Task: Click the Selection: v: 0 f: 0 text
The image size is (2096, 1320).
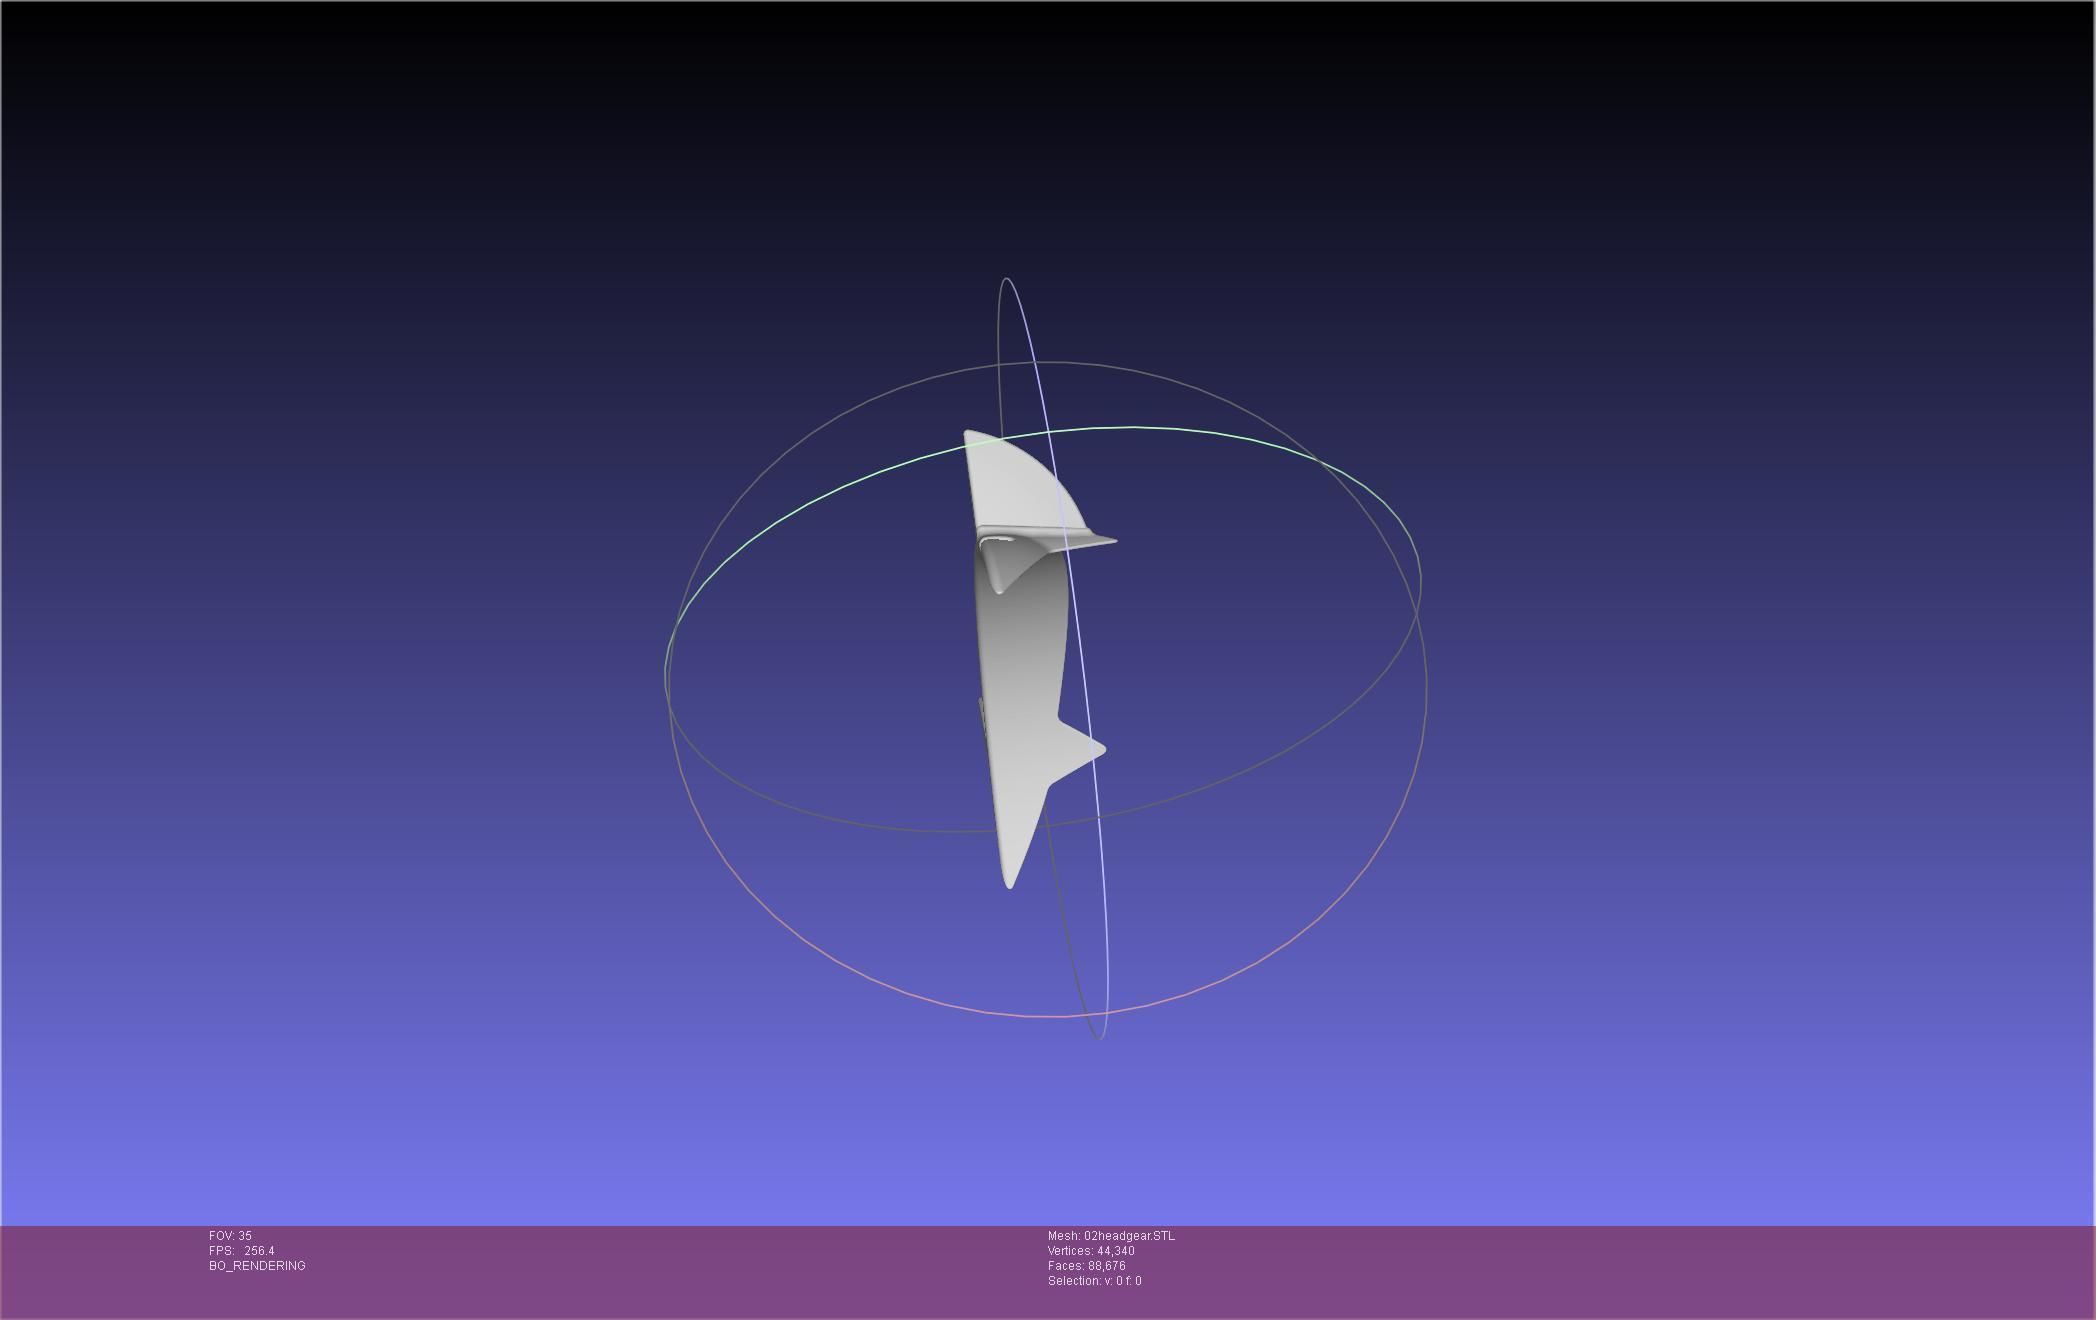Action: (1095, 1281)
